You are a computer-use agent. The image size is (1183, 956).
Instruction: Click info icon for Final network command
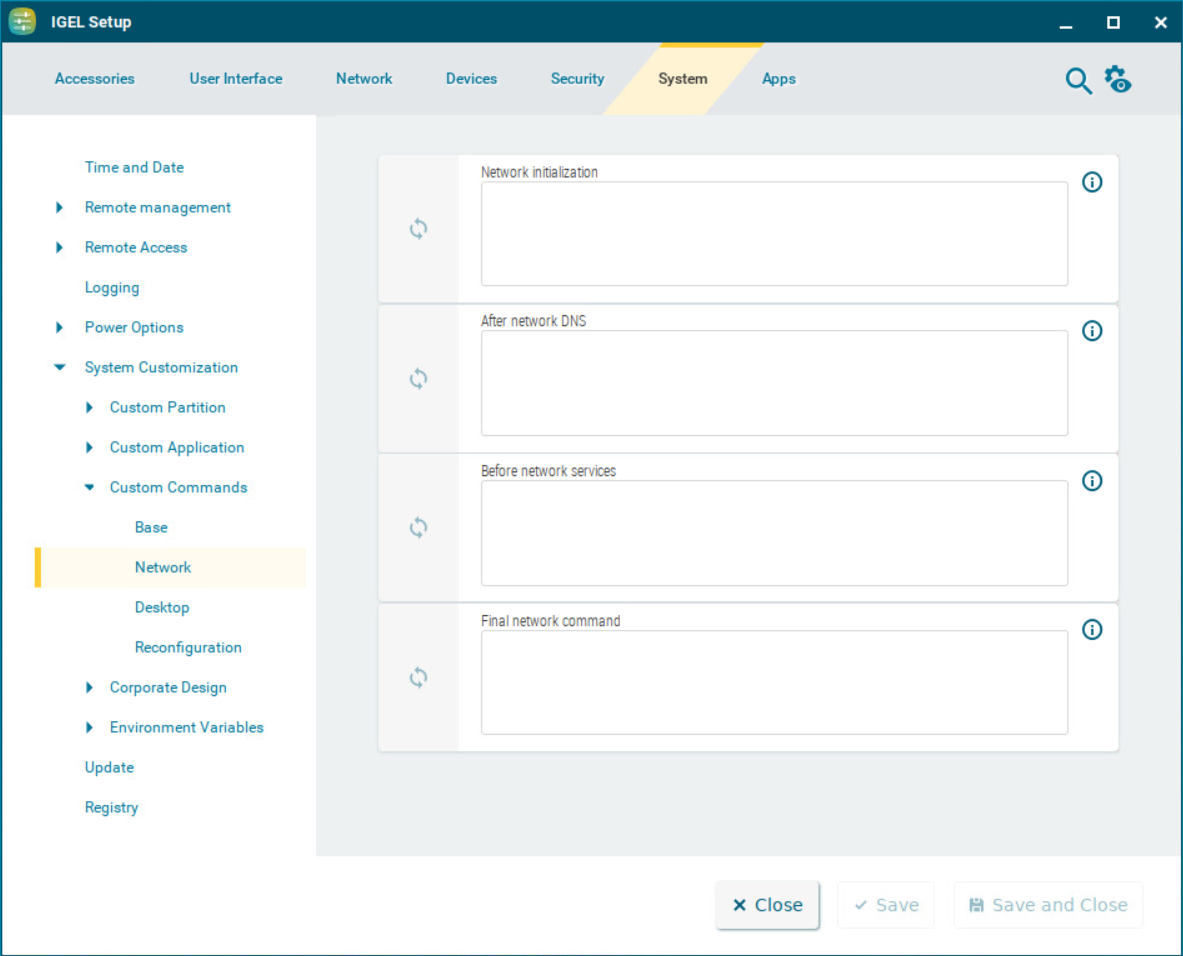[x=1092, y=630]
